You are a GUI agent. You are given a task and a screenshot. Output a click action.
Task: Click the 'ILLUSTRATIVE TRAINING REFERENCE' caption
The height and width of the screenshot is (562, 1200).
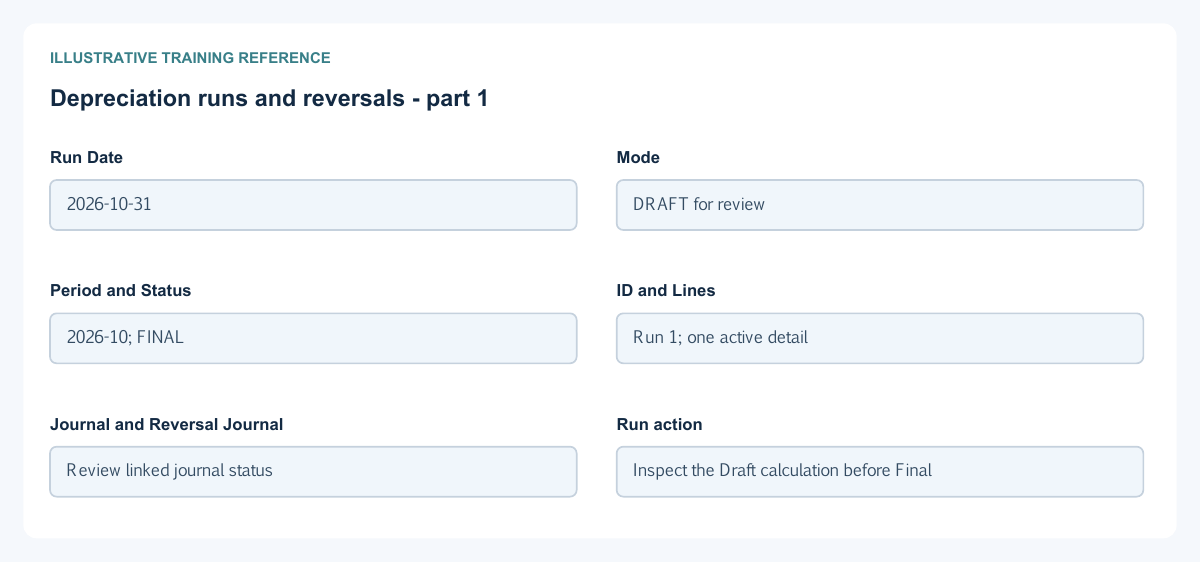point(190,58)
